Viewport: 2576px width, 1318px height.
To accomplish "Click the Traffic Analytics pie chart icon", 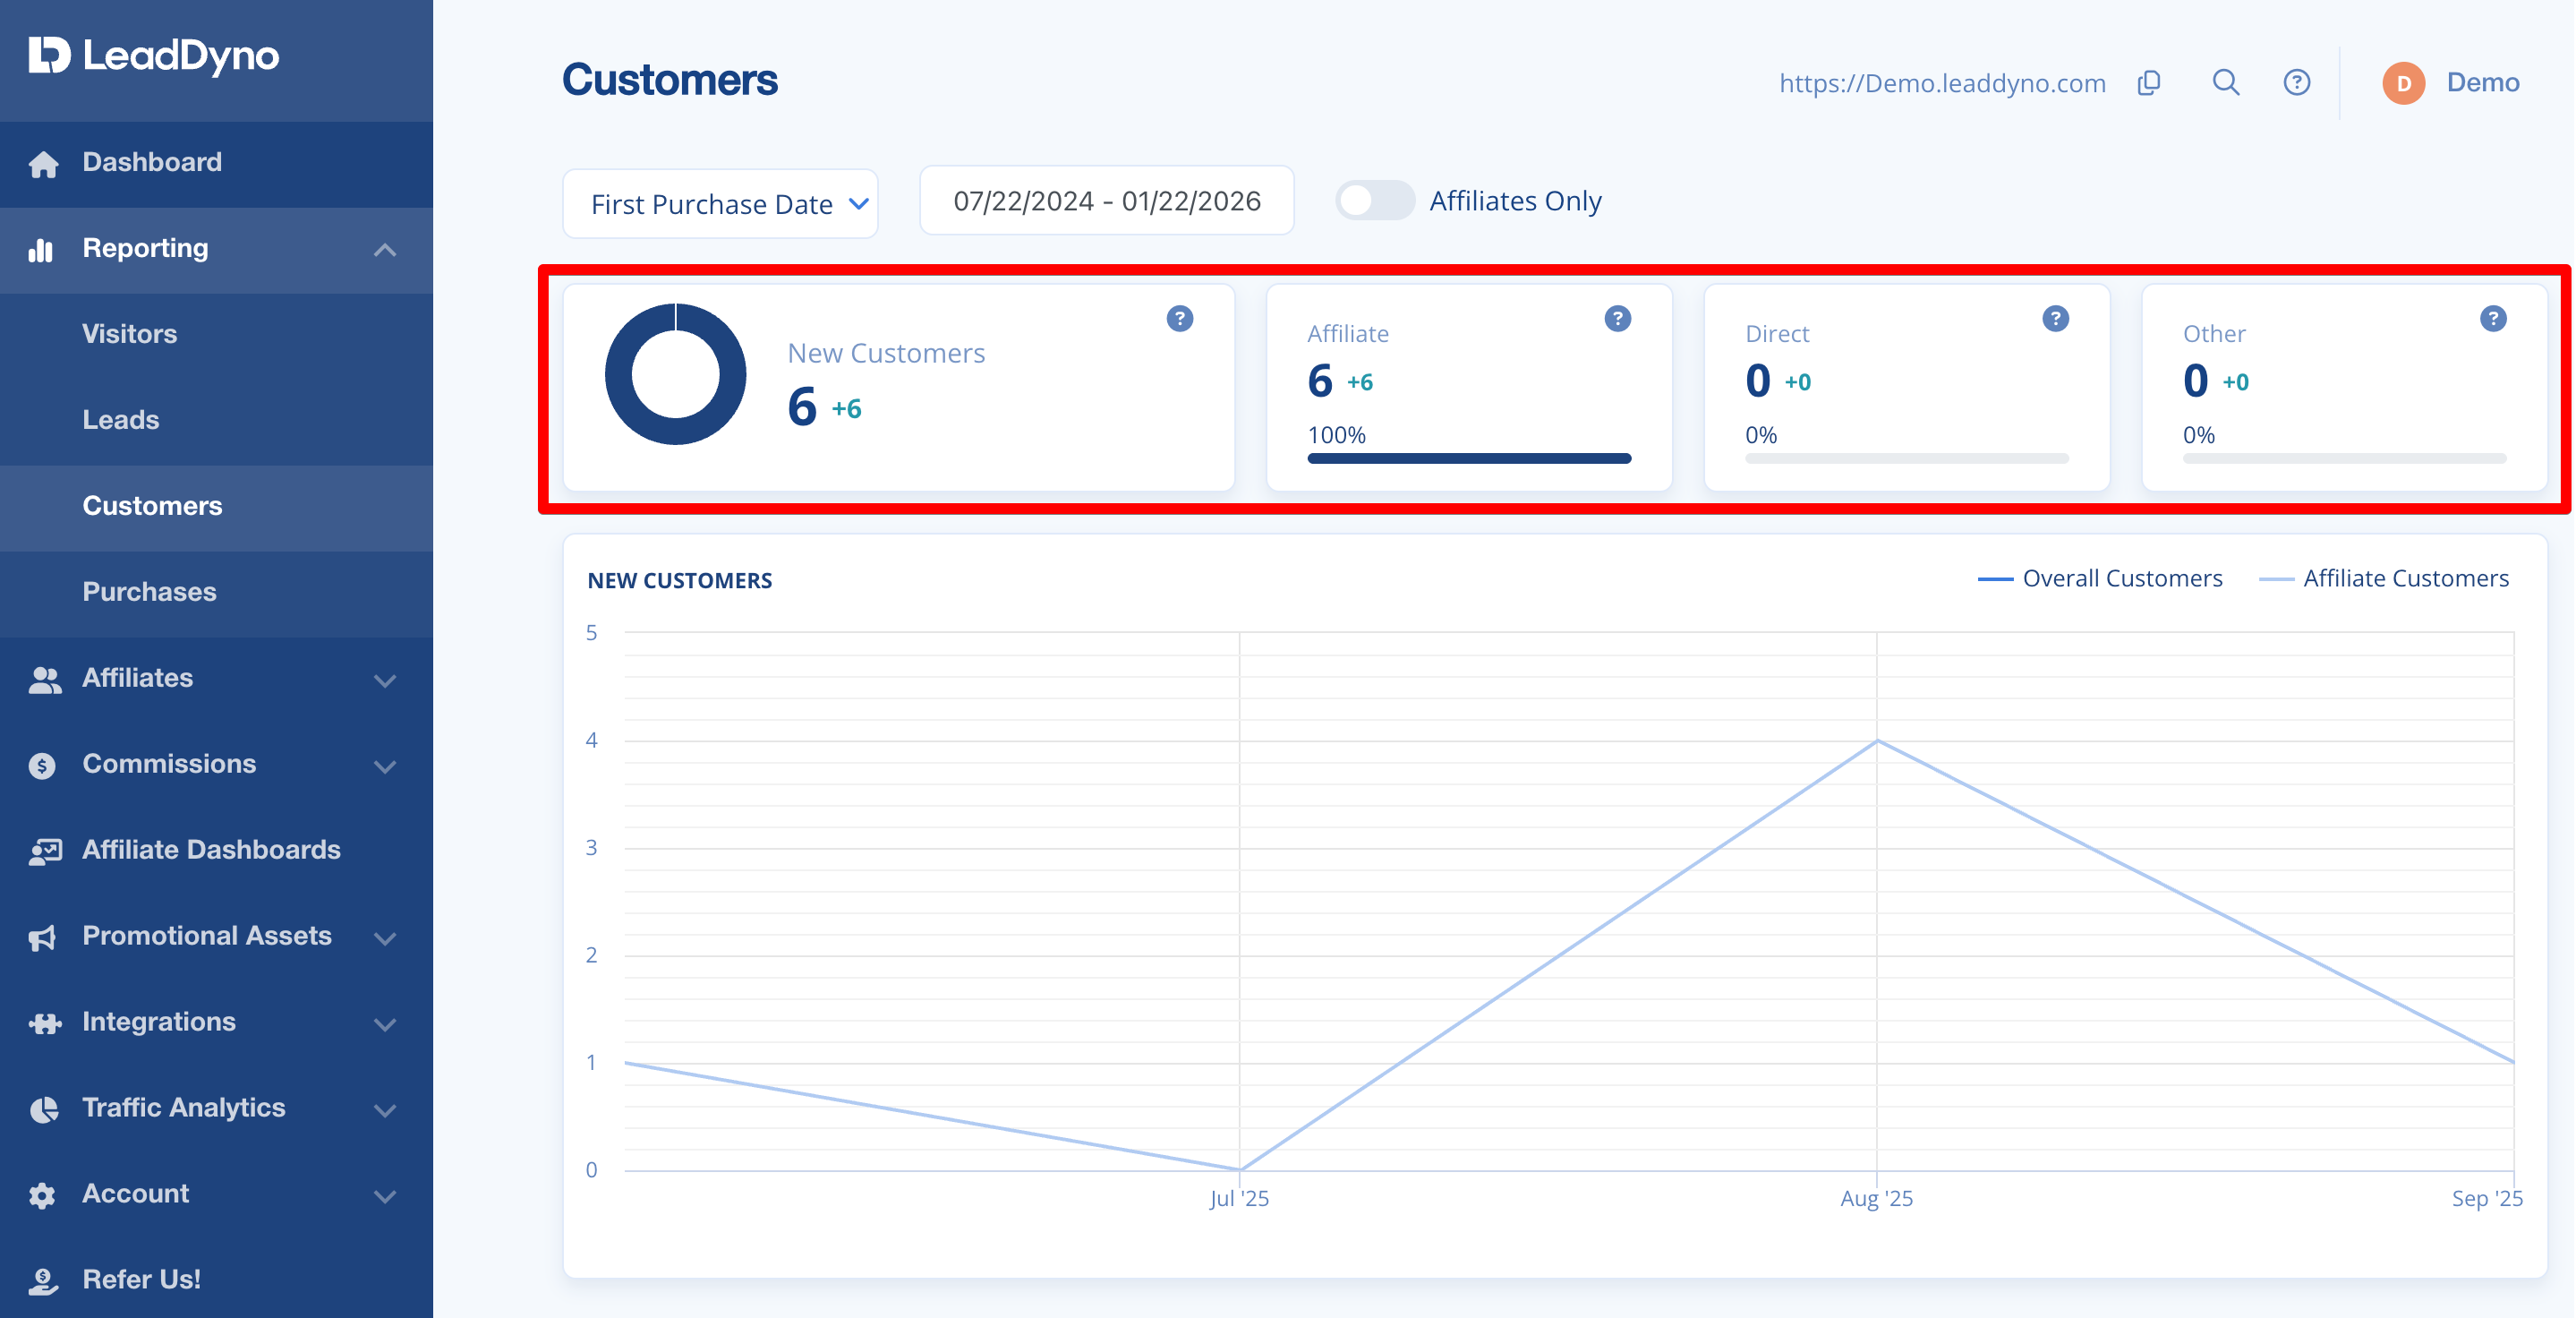I will point(43,1109).
